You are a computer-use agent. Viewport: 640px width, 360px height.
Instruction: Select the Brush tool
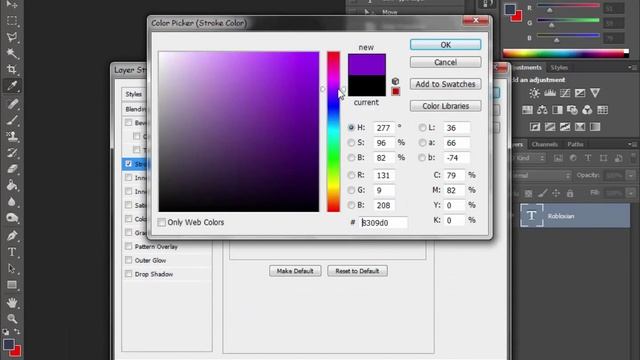12,120
